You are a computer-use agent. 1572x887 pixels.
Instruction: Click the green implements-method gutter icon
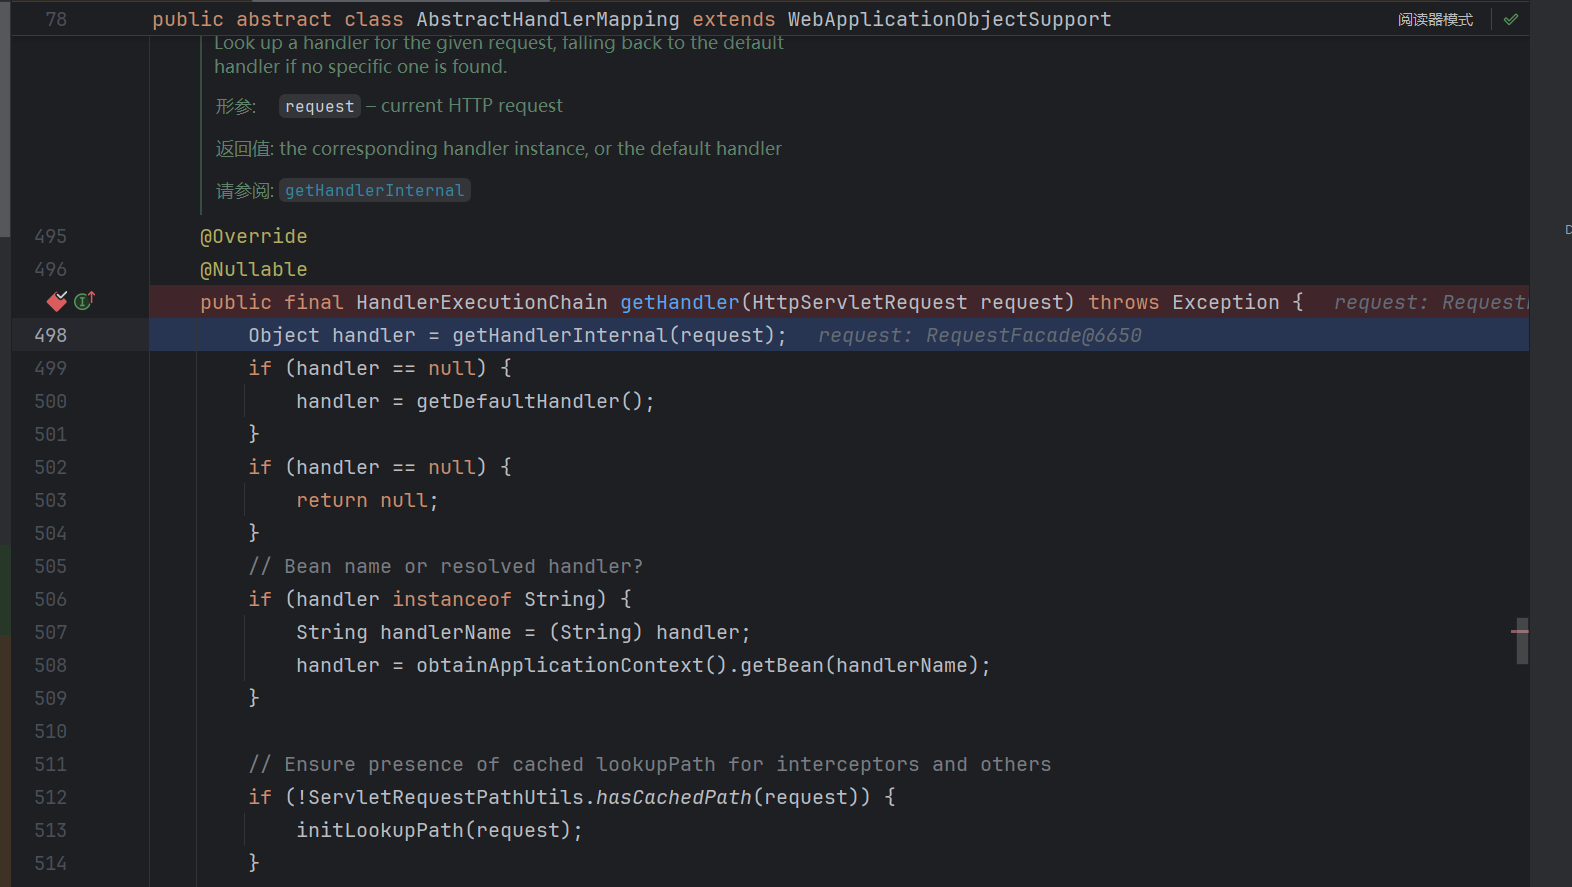click(x=85, y=301)
